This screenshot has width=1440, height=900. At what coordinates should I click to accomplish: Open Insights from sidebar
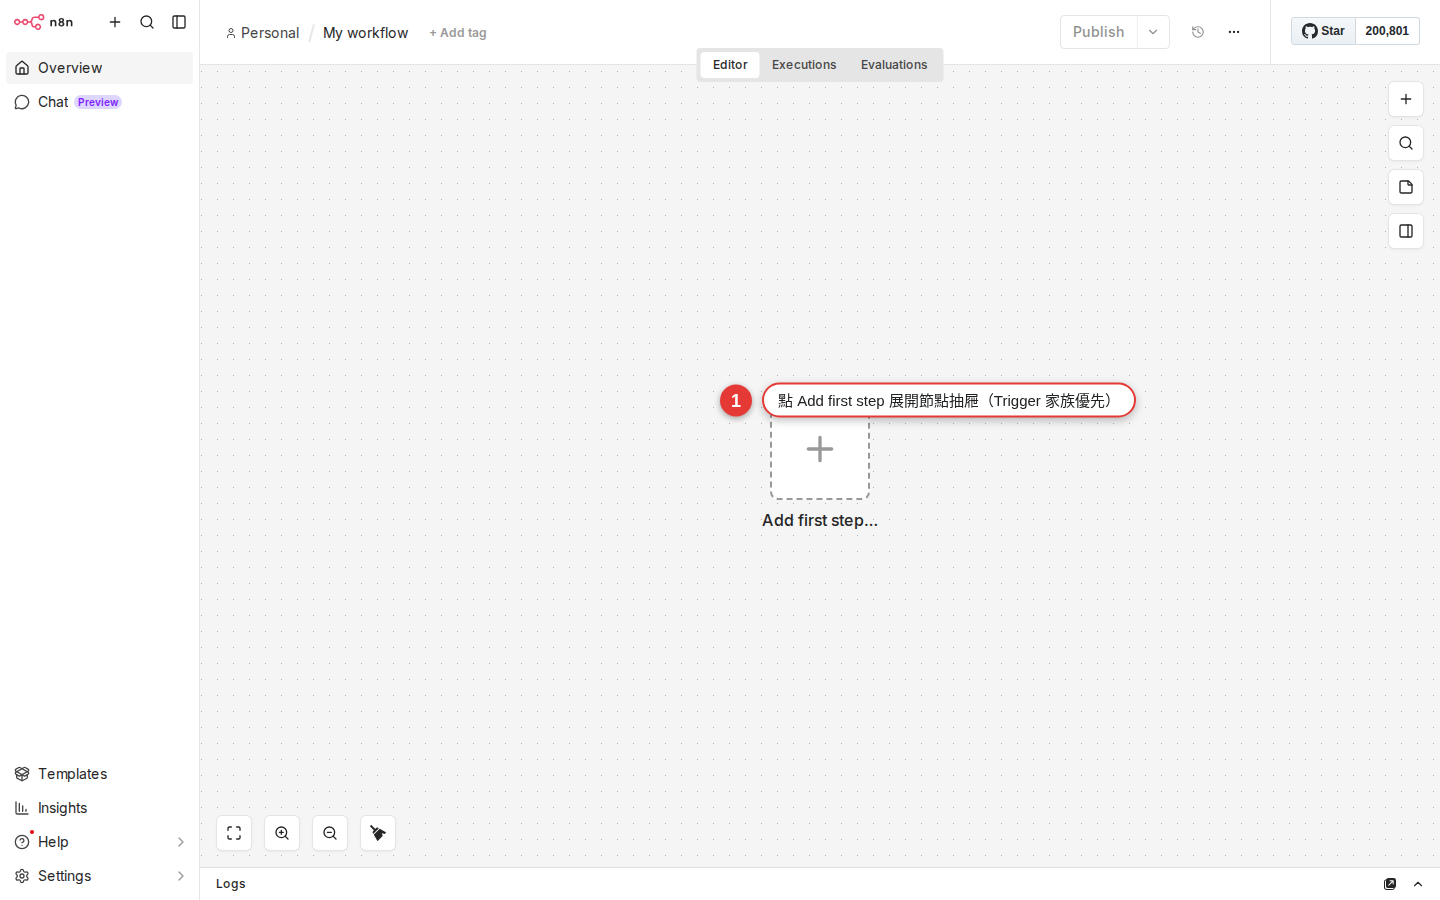coord(99,808)
